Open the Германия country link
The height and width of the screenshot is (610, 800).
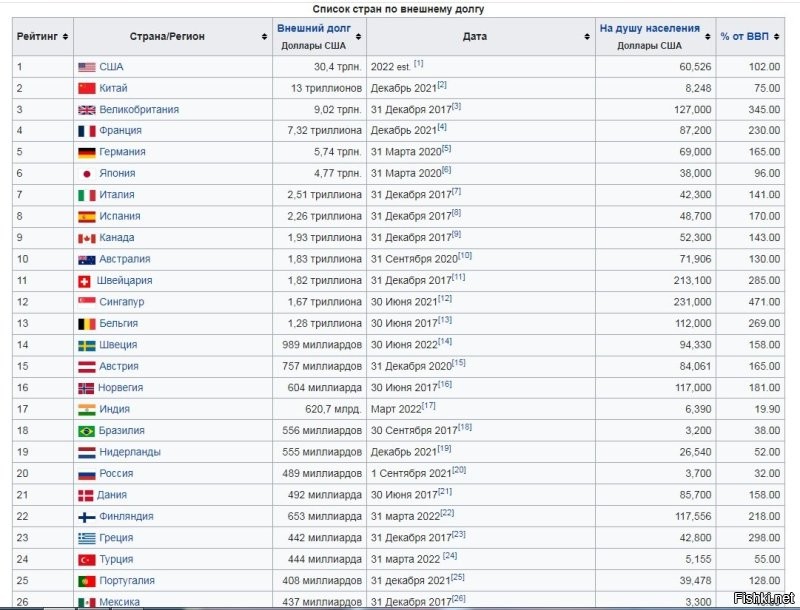[122, 152]
